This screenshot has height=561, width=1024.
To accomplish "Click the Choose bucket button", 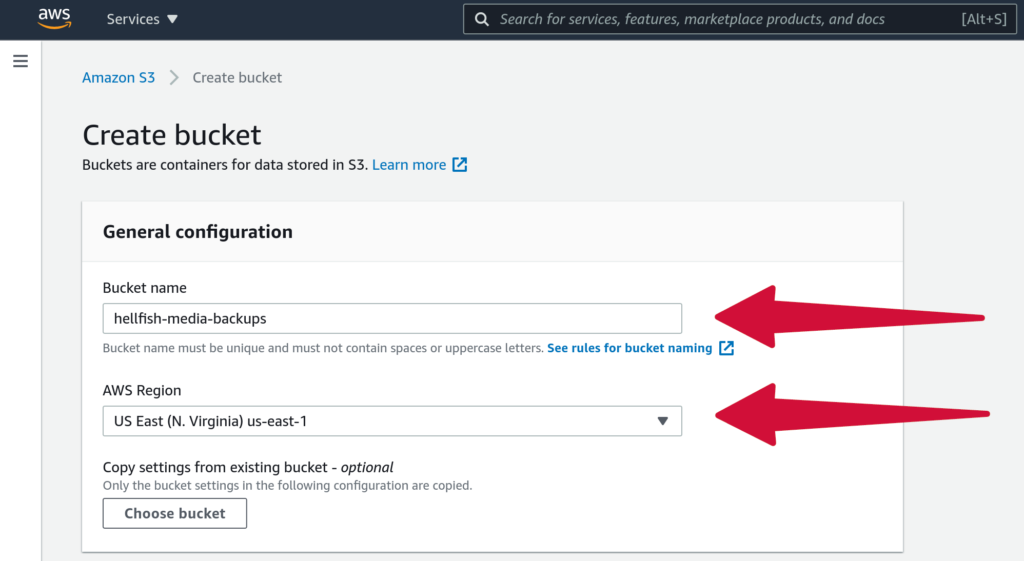I will tap(174, 513).
